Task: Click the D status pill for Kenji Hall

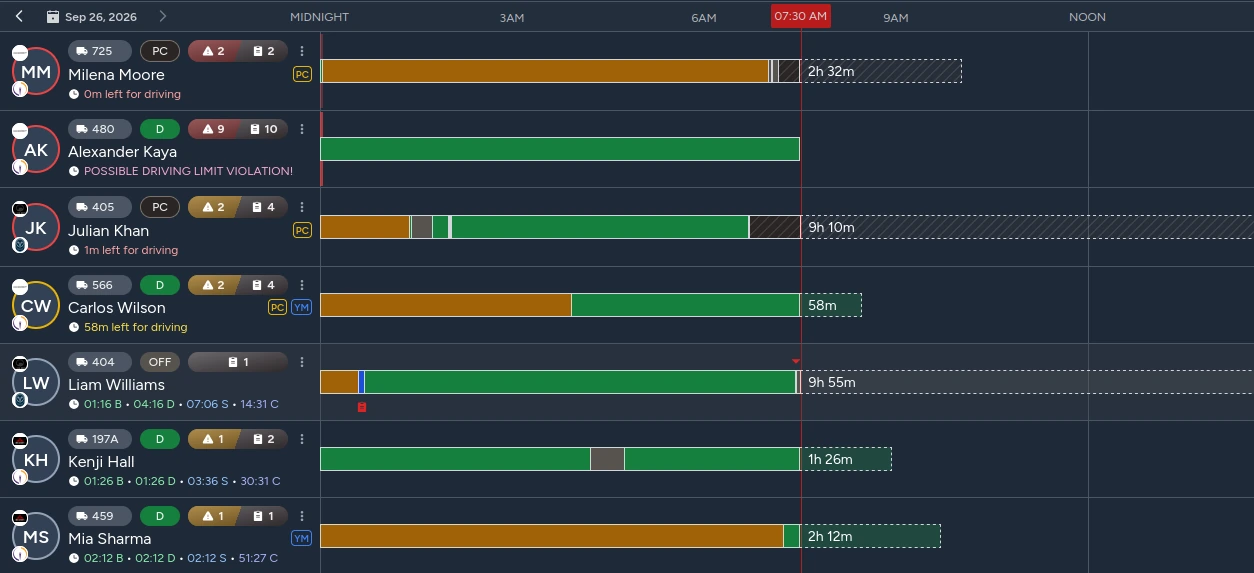Action: (x=160, y=439)
